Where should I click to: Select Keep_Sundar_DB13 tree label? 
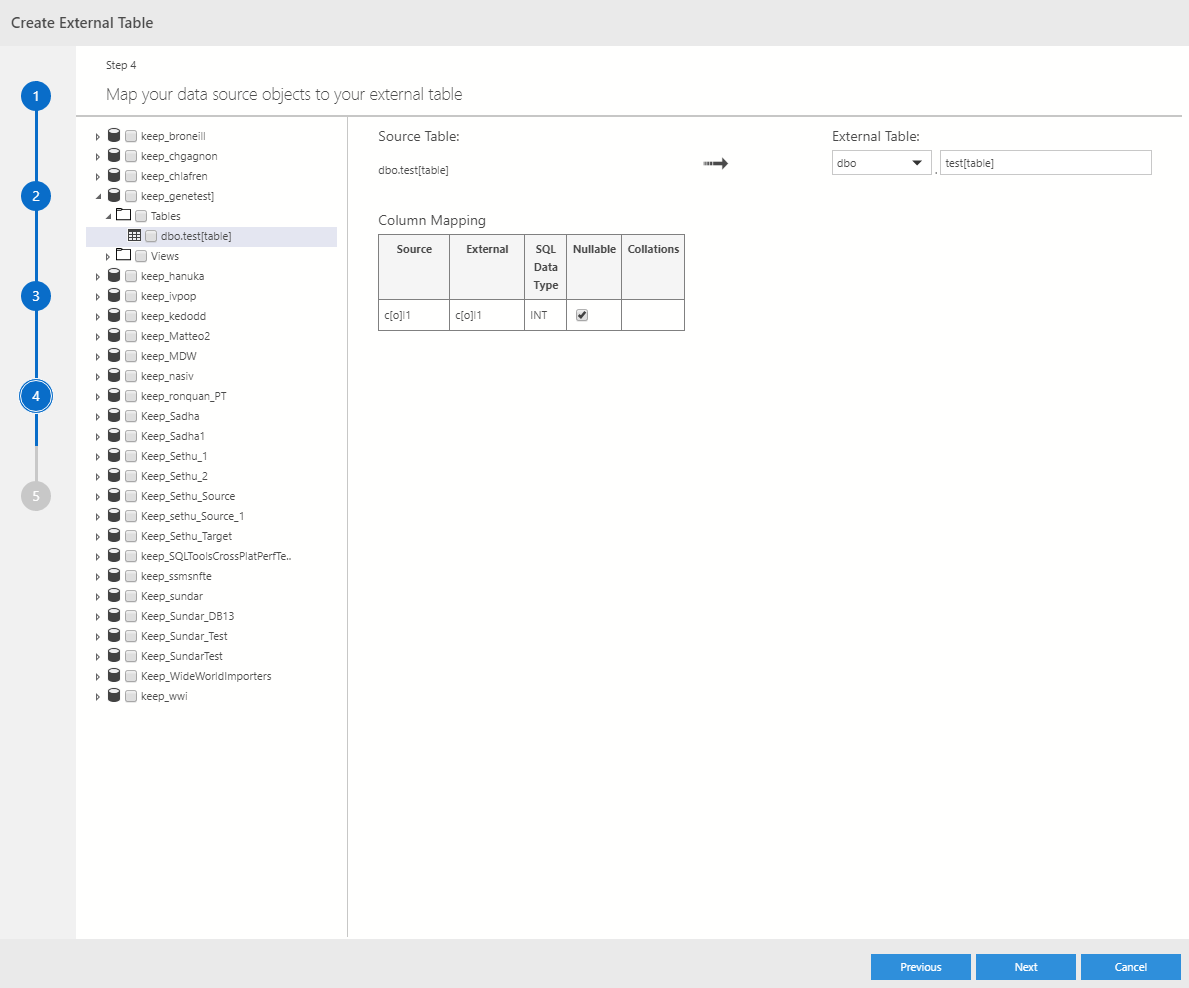(x=187, y=616)
